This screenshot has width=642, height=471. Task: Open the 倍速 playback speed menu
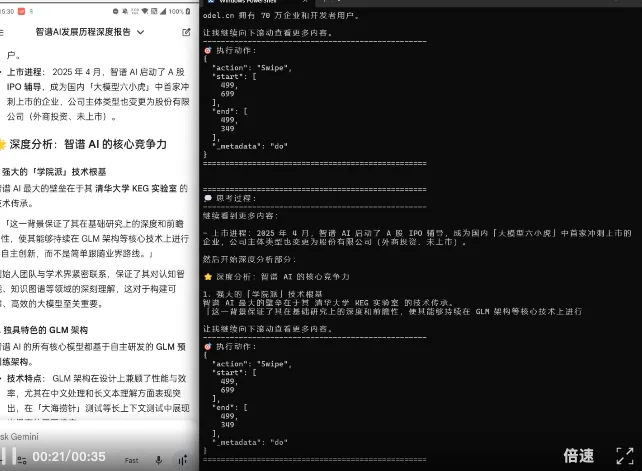click(579, 455)
